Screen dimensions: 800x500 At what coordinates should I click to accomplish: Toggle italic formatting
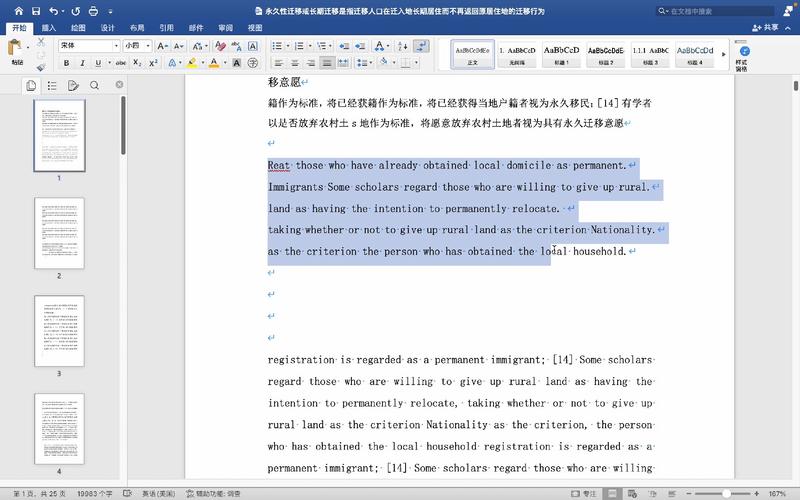[x=82, y=63]
